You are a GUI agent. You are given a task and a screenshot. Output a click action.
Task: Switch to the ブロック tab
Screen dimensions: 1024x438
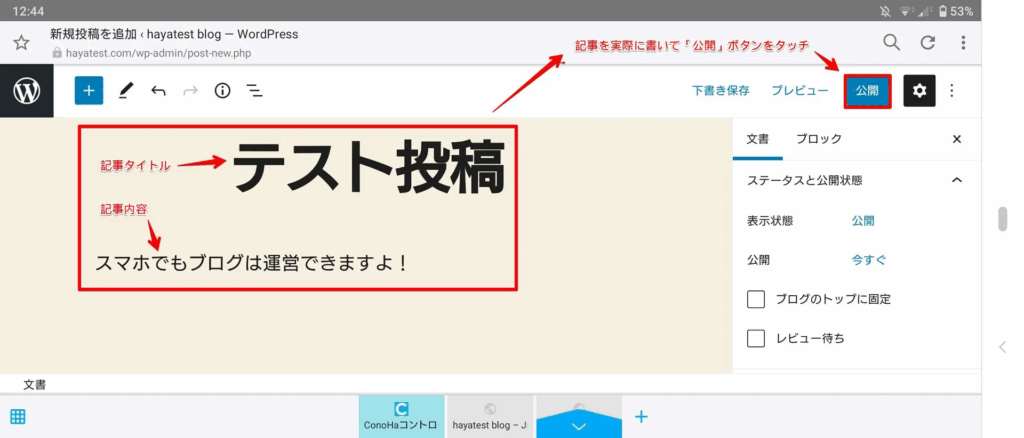818,140
